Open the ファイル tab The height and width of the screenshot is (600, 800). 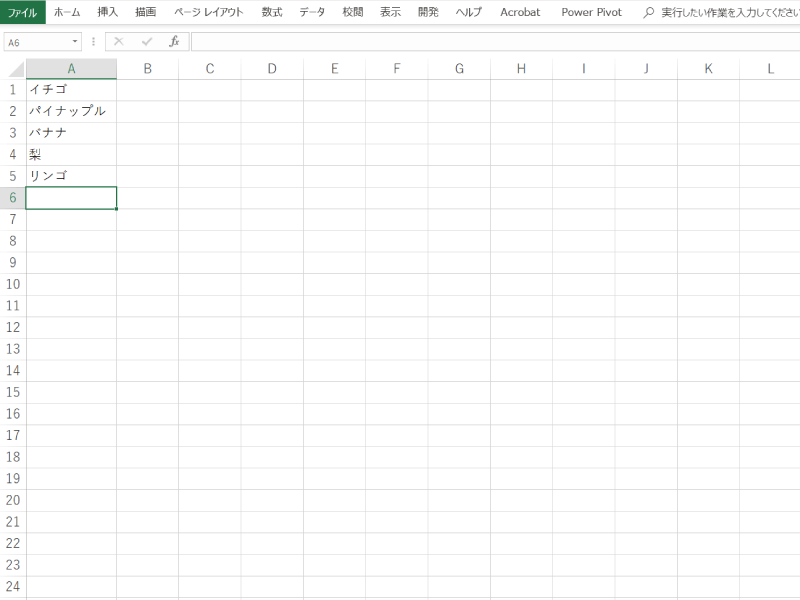(23, 13)
